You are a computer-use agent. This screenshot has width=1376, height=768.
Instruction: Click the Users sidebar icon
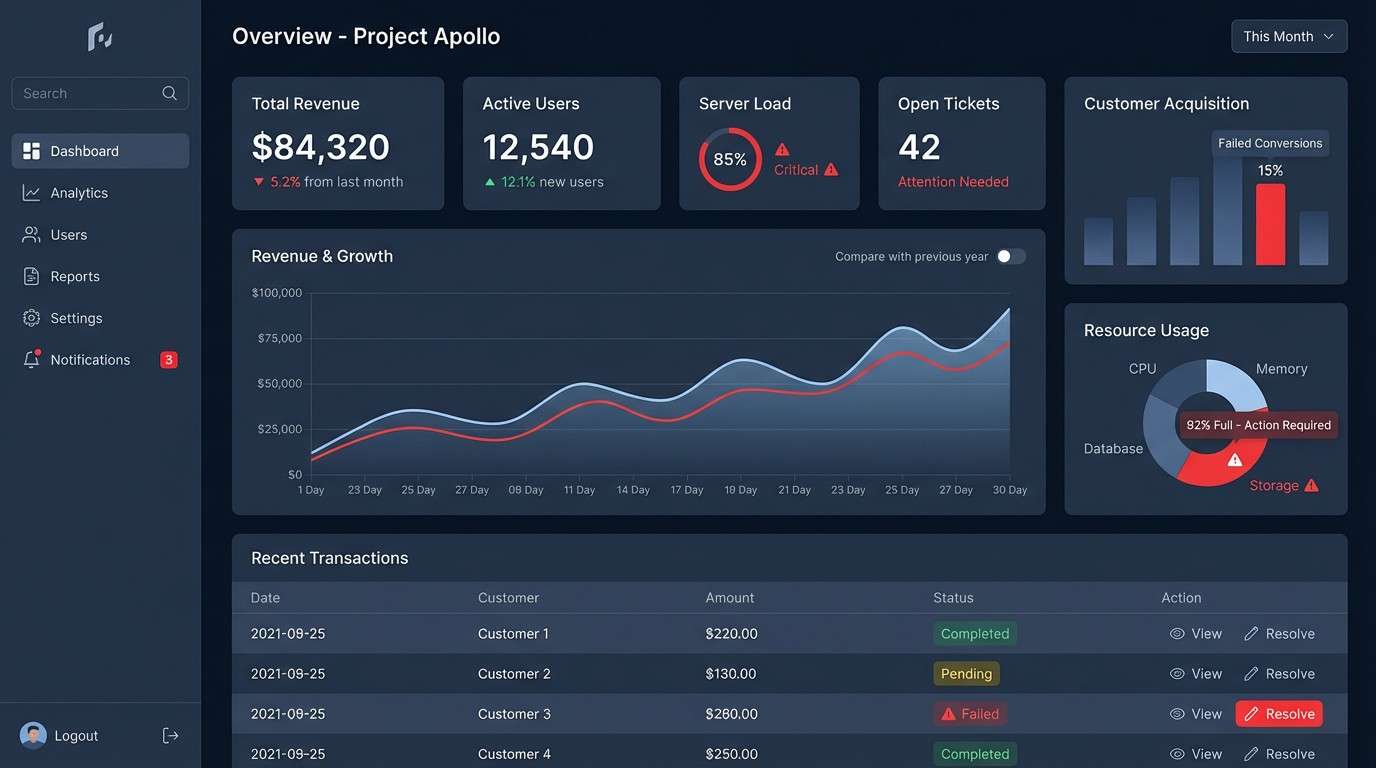click(31, 234)
